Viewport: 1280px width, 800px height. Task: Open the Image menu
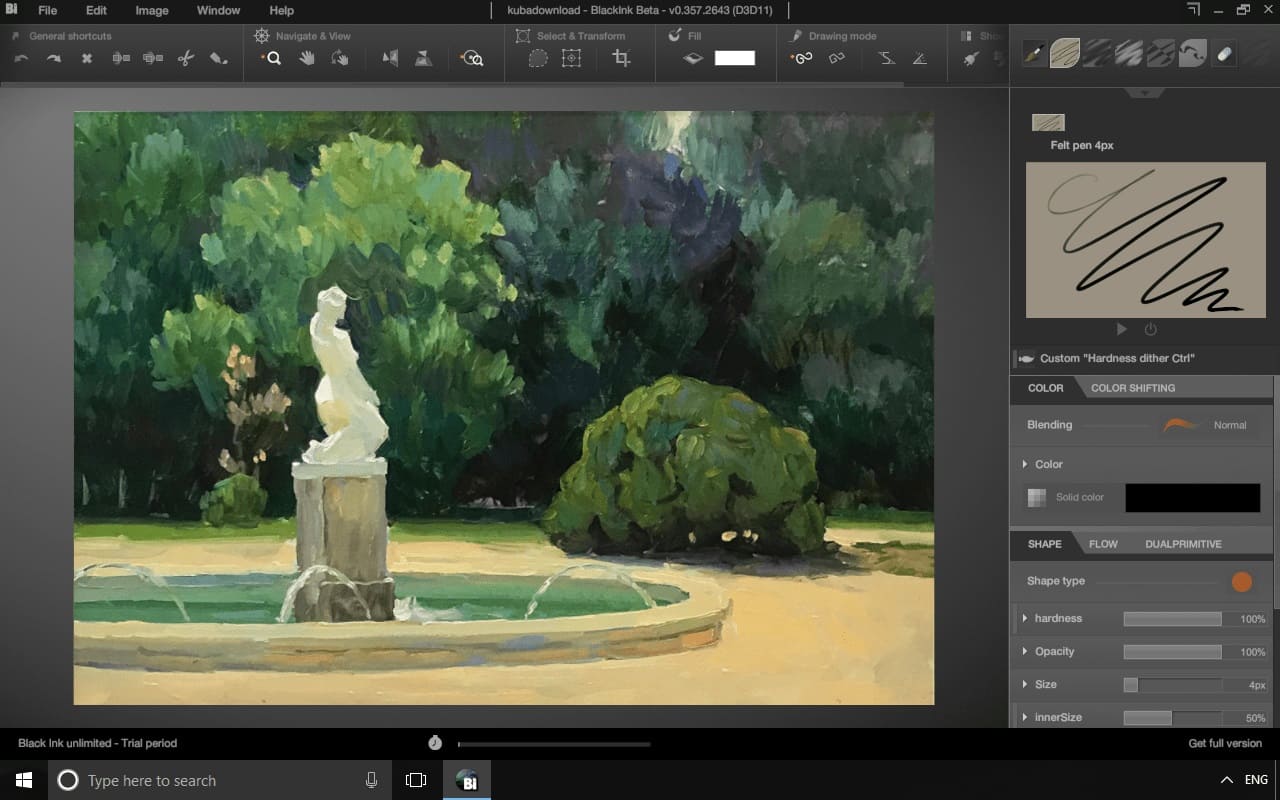click(150, 11)
